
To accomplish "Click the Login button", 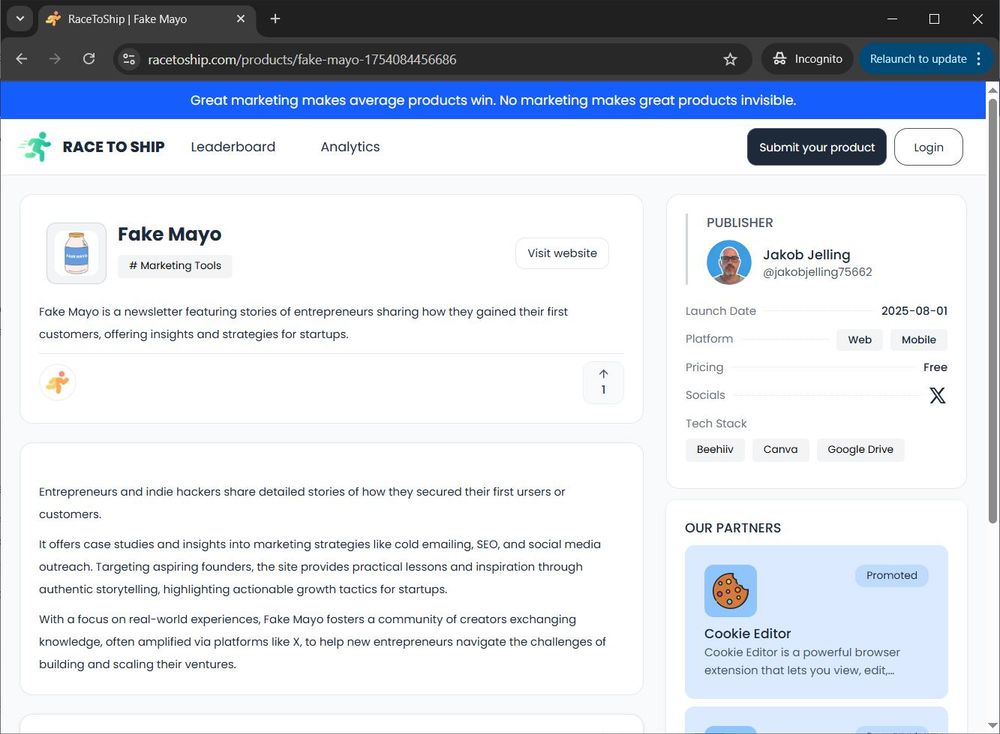I will tap(928, 147).
